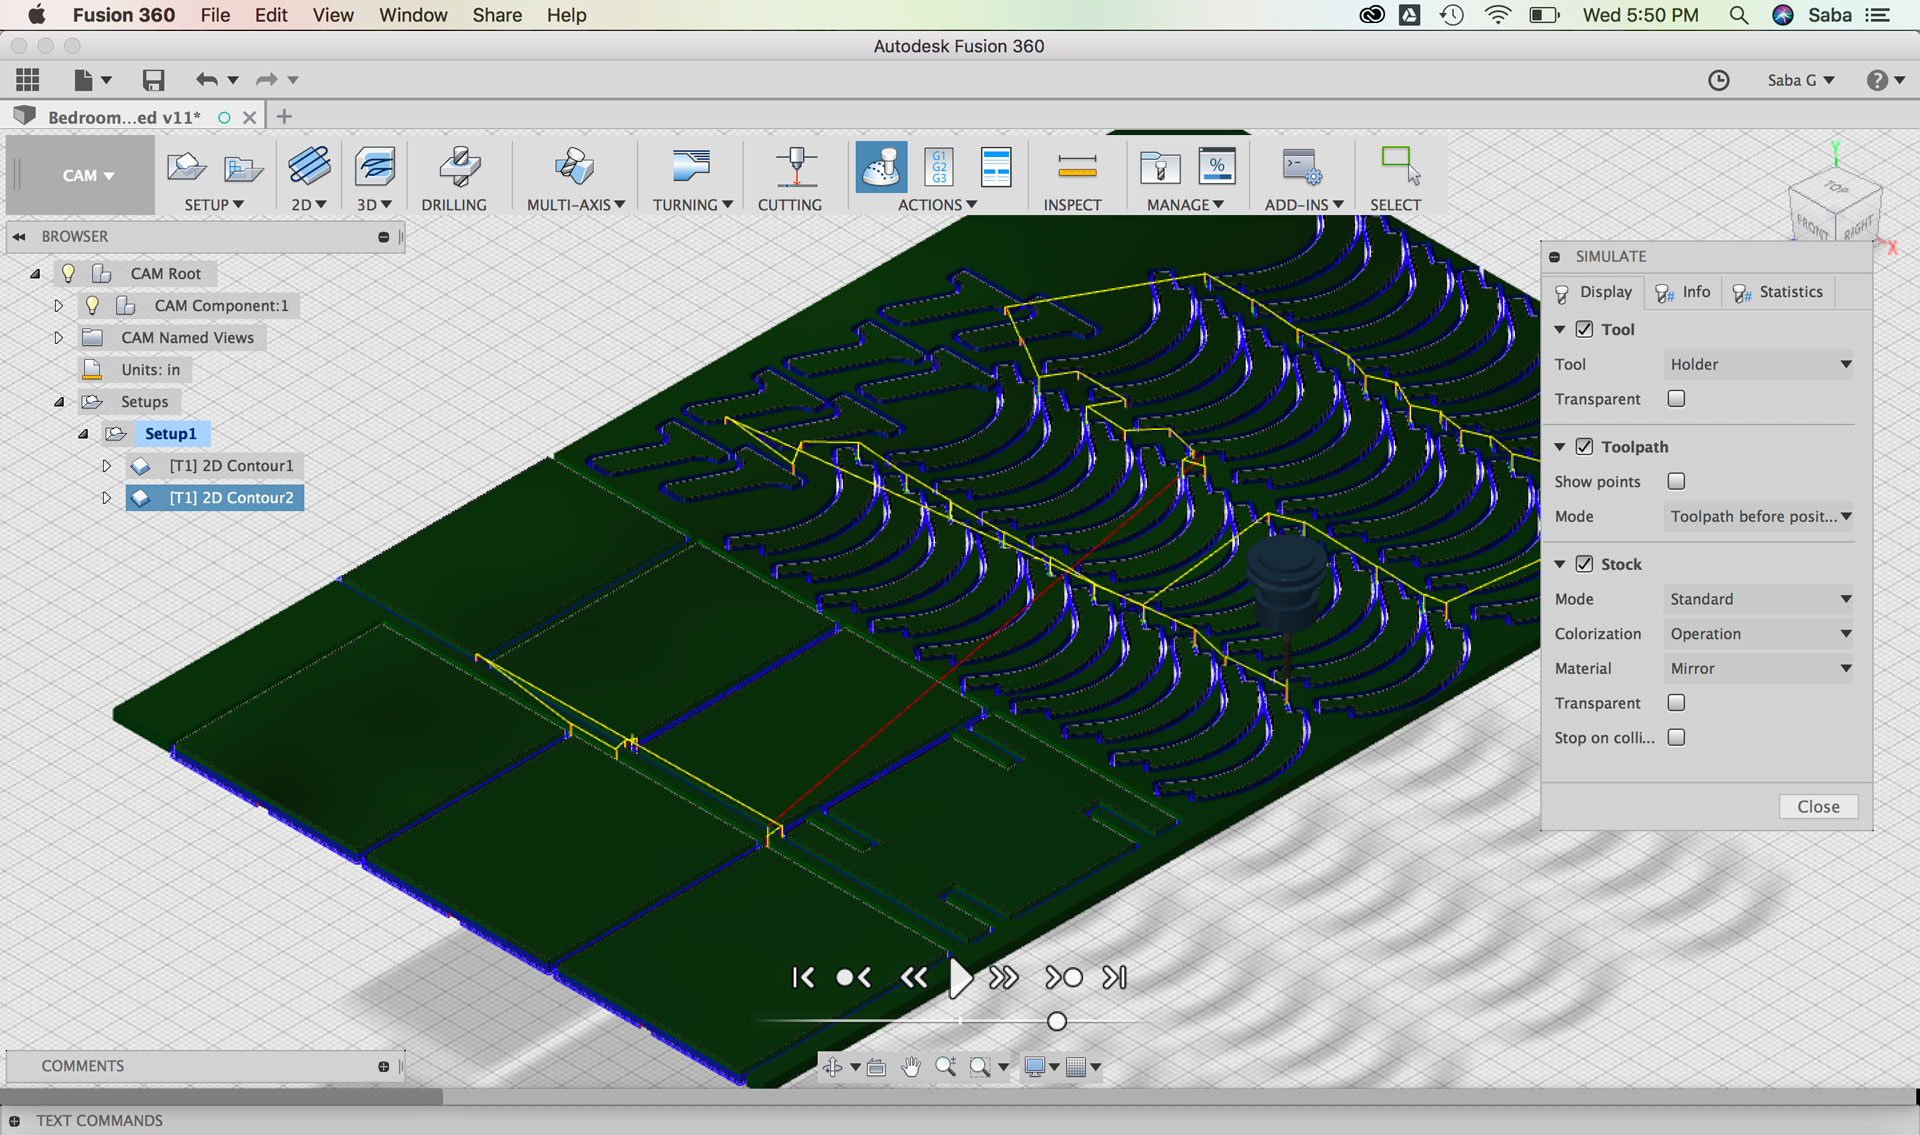Image resolution: width=1920 pixels, height=1135 pixels.
Task: Toggle CAM Component:1 visibility lightbulb
Action: (x=92, y=305)
